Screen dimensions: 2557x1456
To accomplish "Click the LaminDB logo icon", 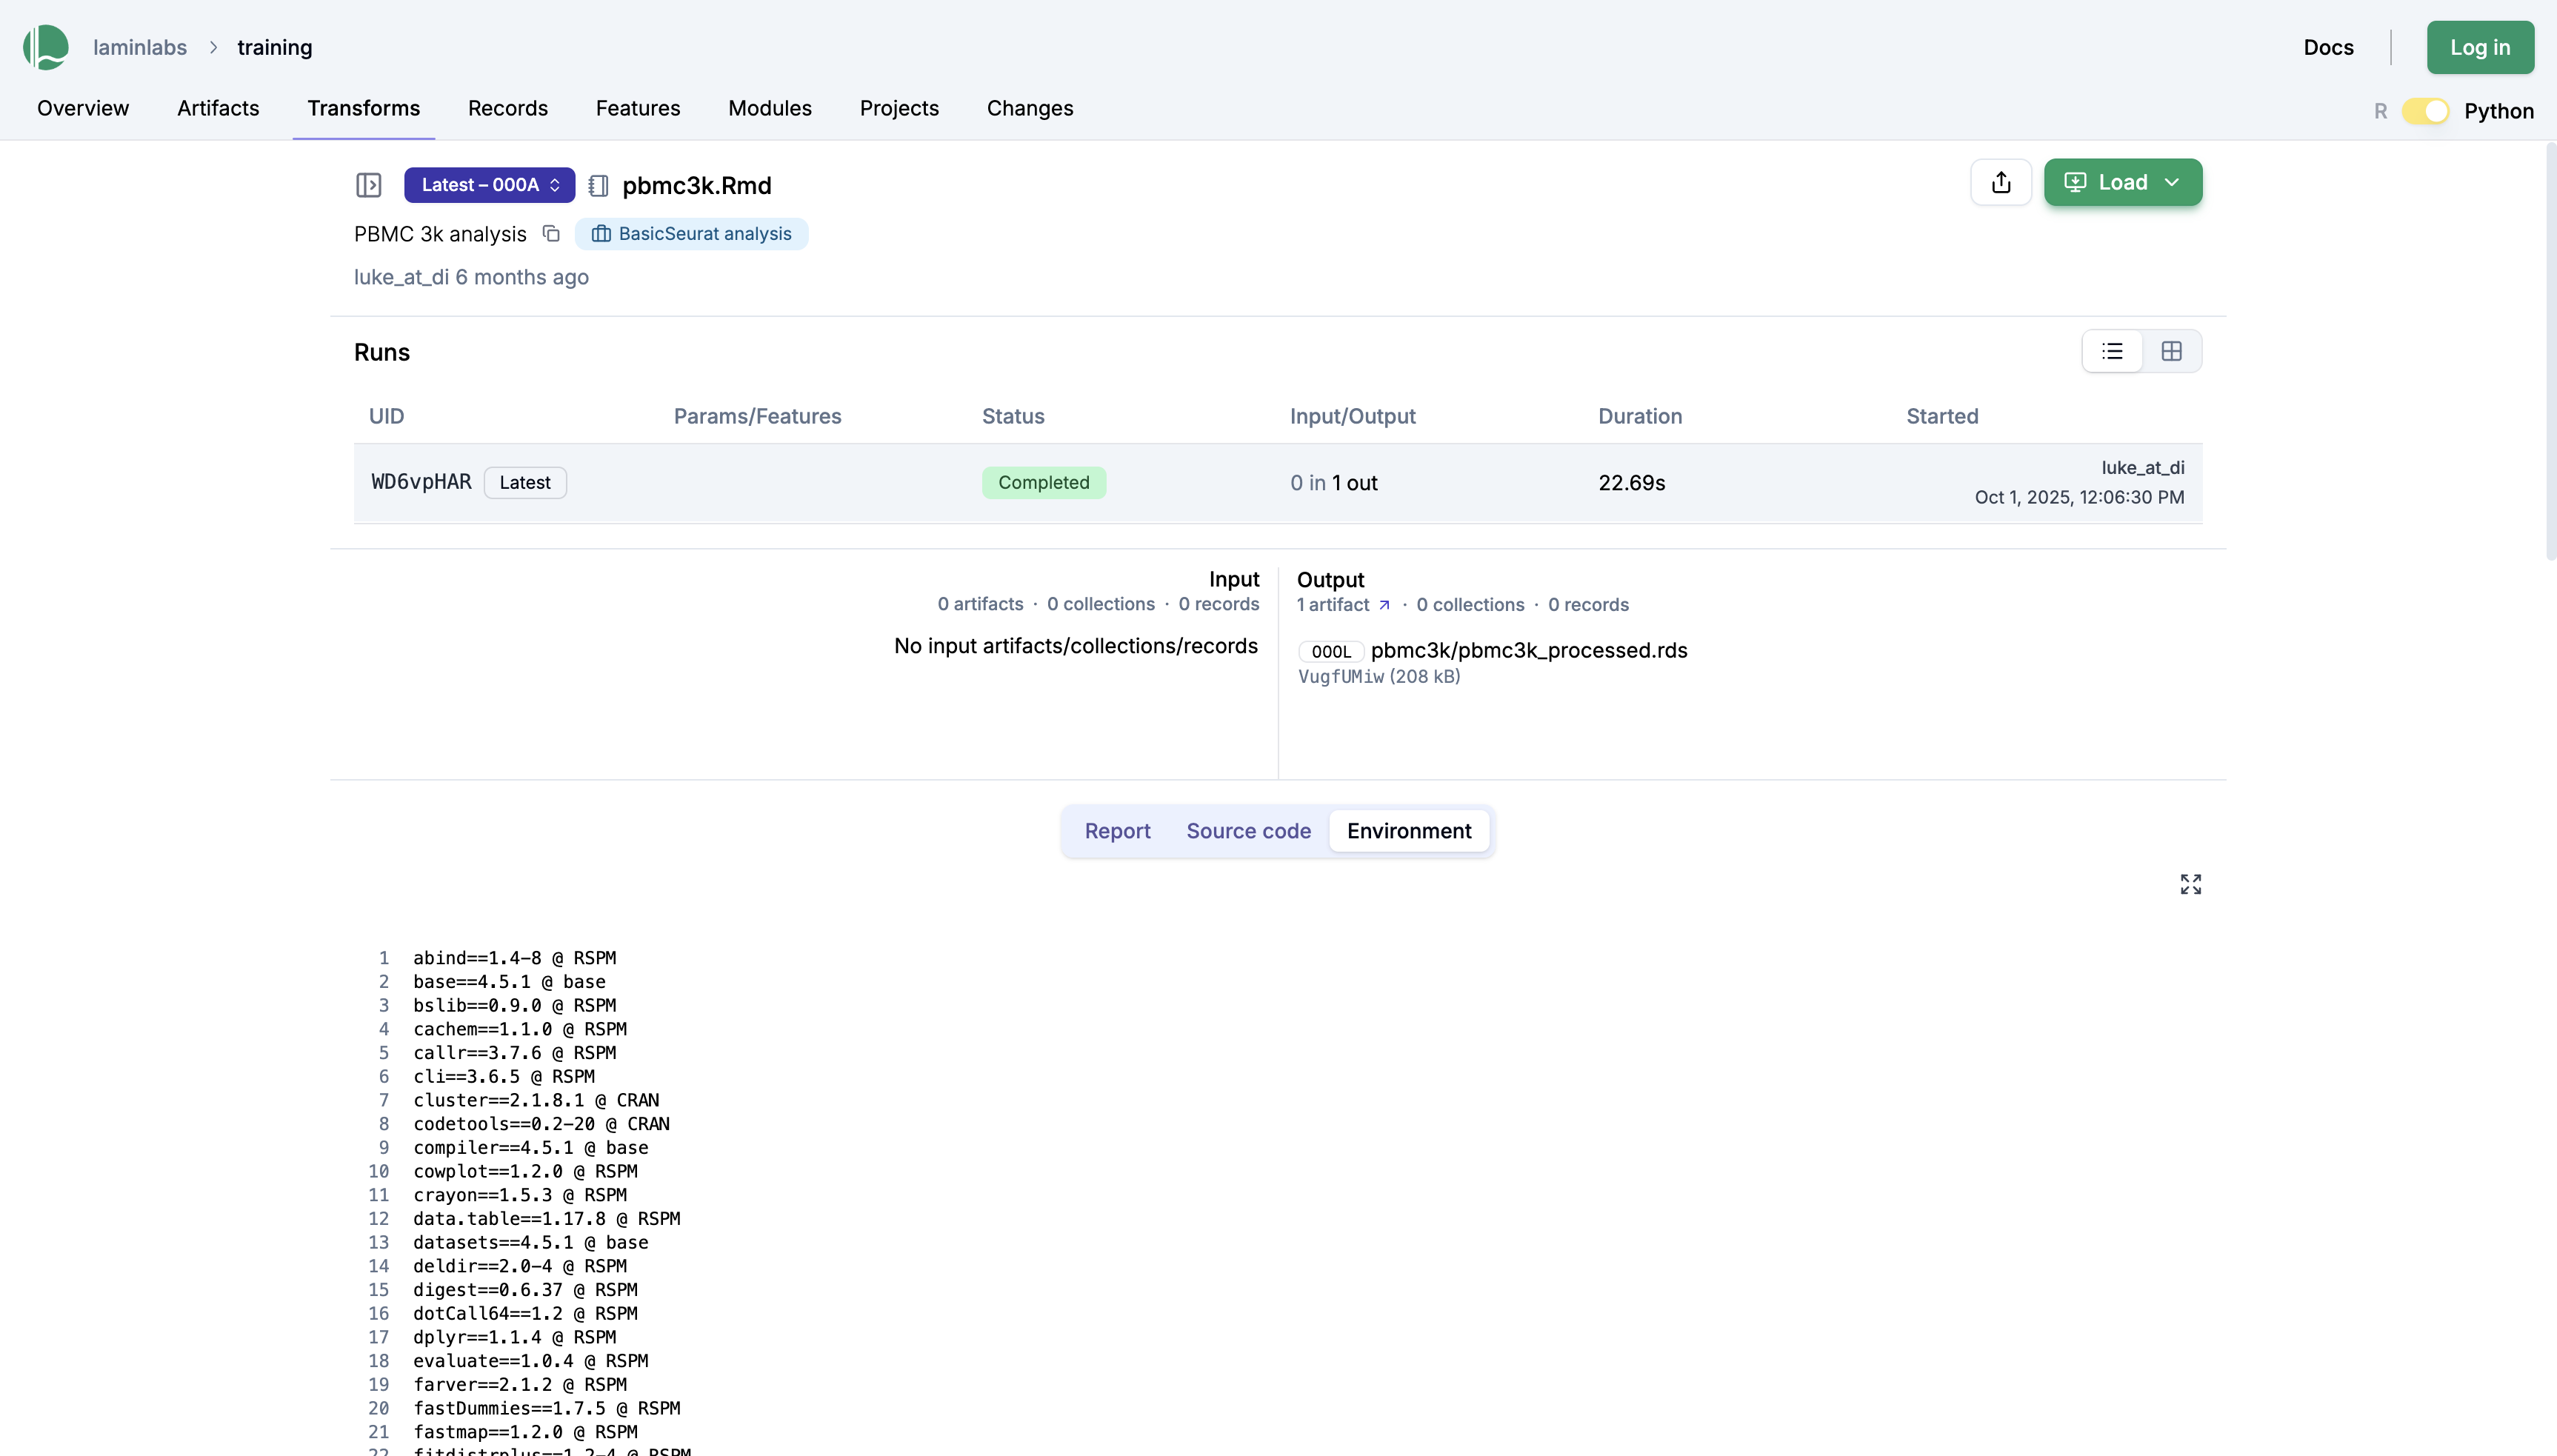I will (x=46, y=47).
